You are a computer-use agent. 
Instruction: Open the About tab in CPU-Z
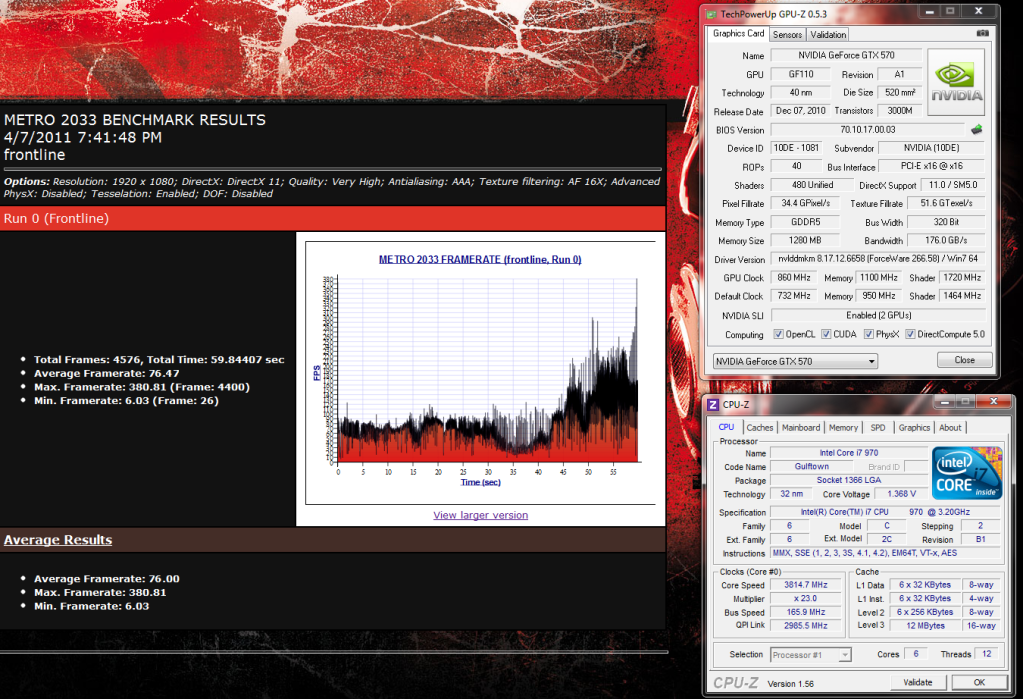coord(950,427)
